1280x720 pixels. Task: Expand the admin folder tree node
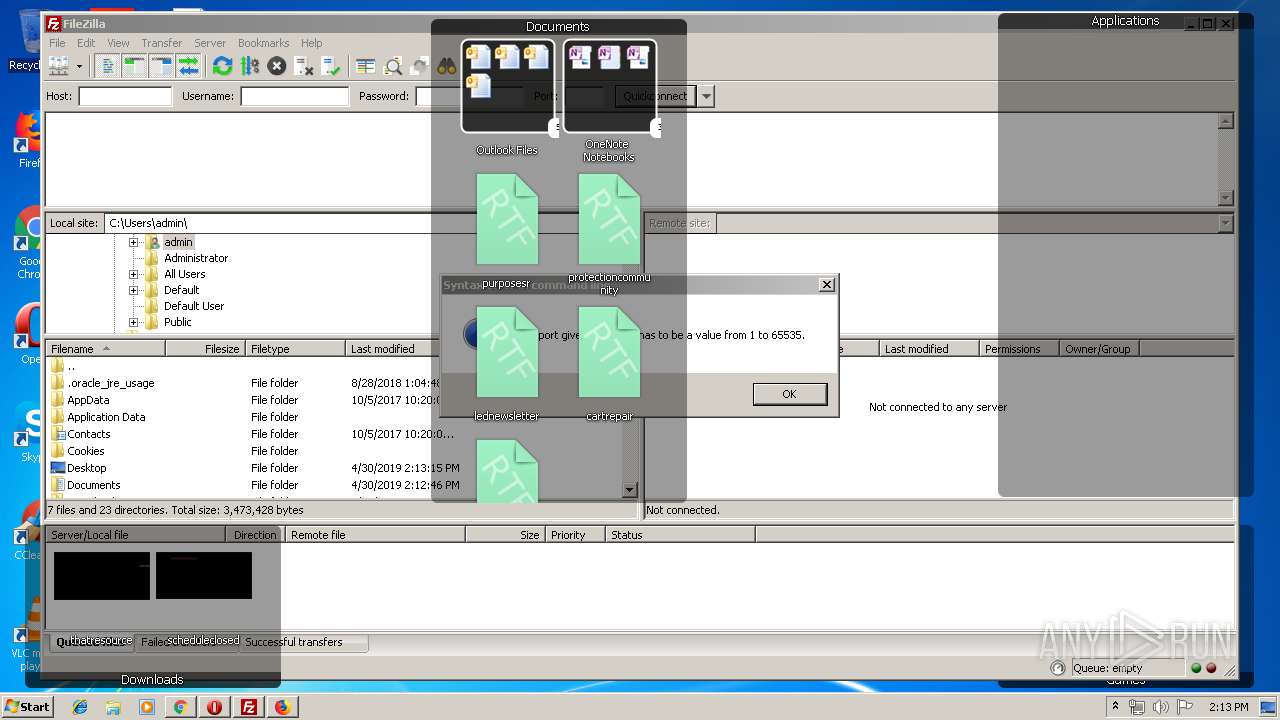(x=133, y=242)
